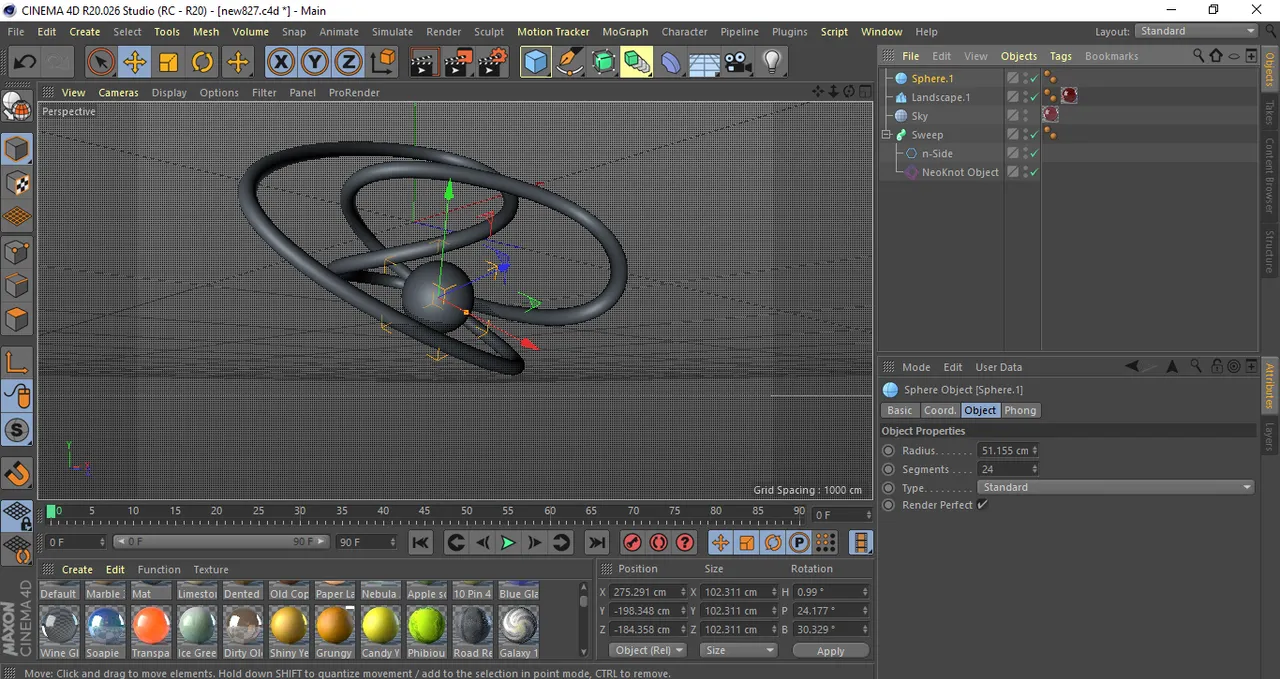
Task: Toggle visibility dots for the Sky object
Action: (x=1026, y=116)
